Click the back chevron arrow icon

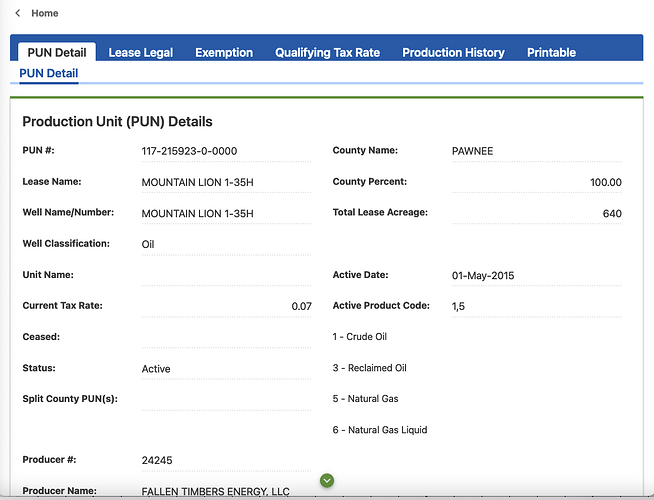[x=18, y=13]
